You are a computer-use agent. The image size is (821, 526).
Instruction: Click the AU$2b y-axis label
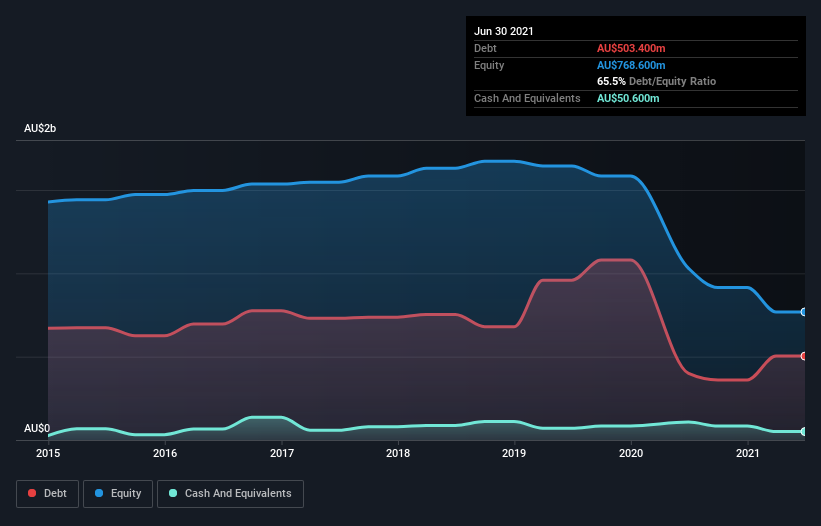click(x=40, y=129)
